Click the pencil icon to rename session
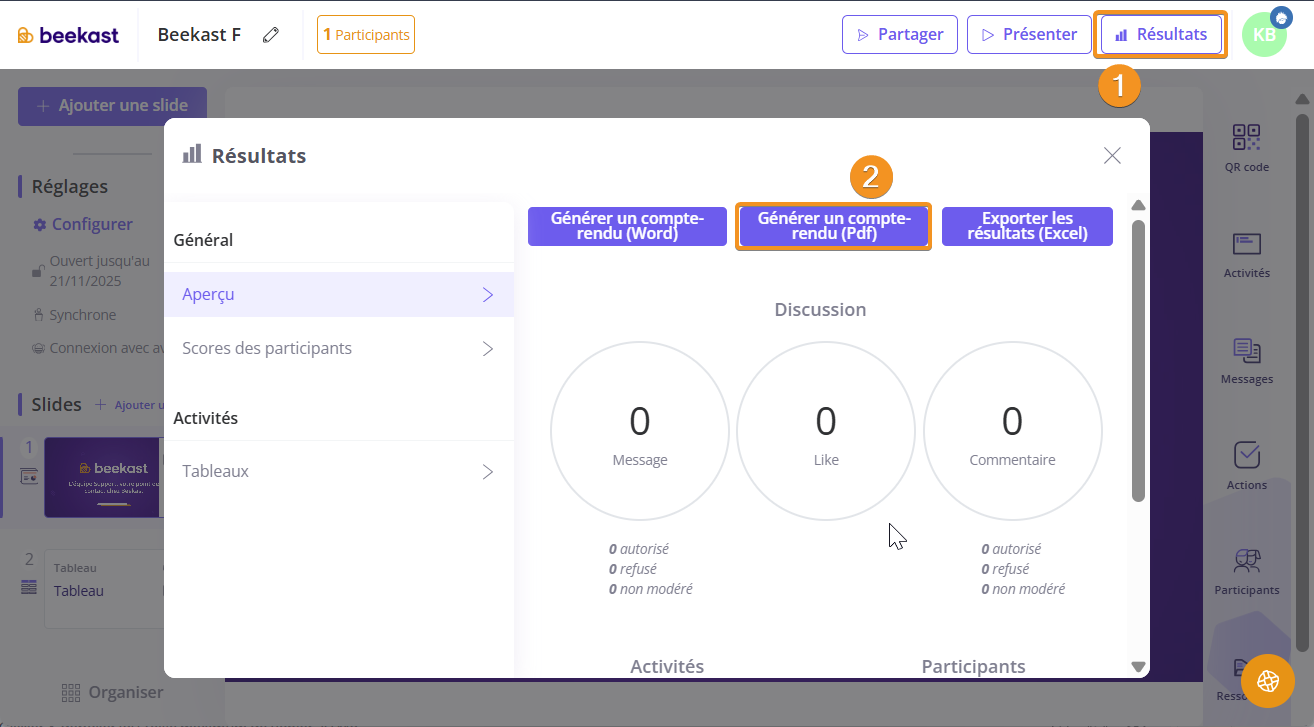This screenshot has width=1314, height=727. (x=270, y=35)
